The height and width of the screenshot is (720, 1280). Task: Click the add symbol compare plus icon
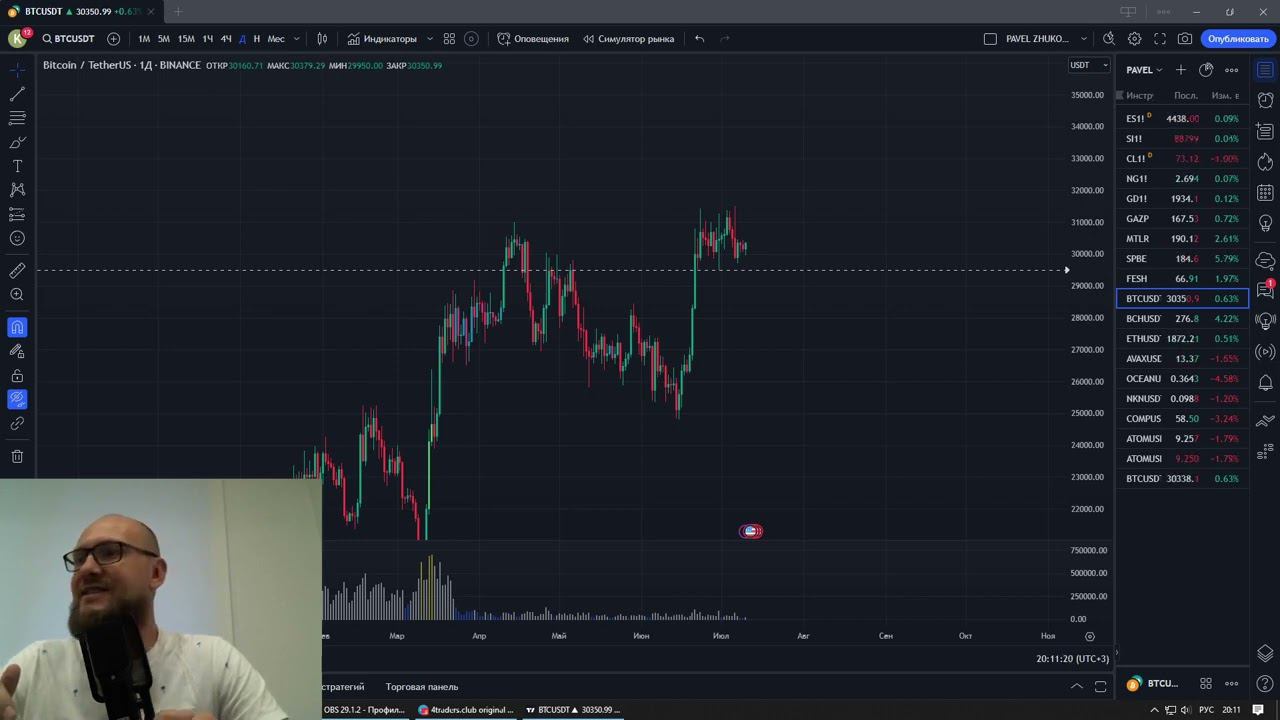(113, 39)
